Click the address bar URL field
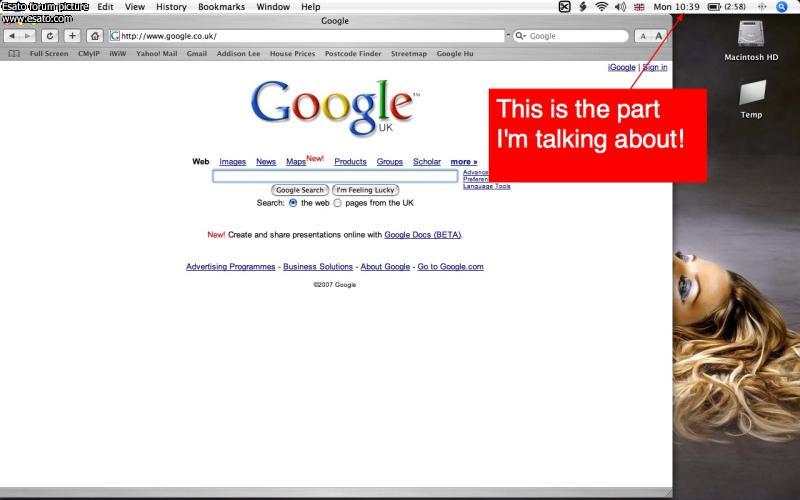Image resolution: width=800 pixels, height=500 pixels. [x=306, y=36]
